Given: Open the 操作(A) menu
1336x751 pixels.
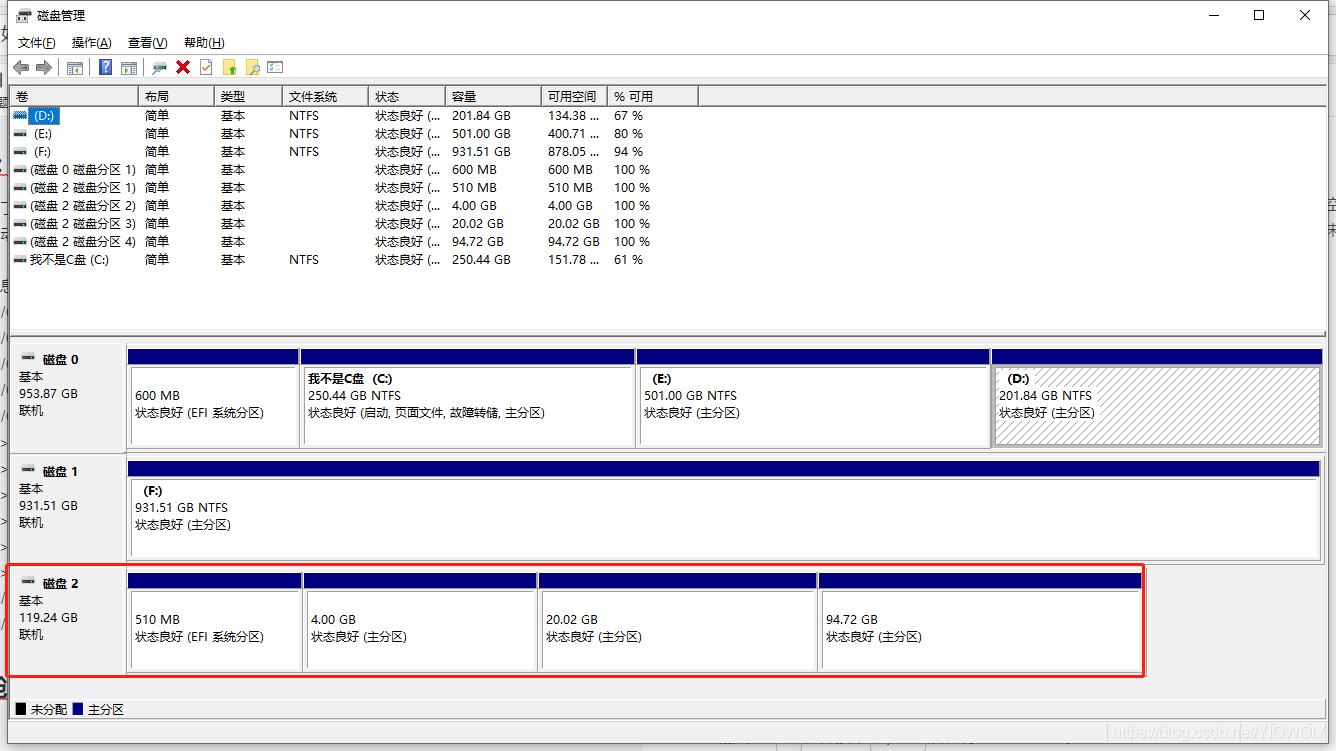Looking at the screenshot, I should coord(91,43).
